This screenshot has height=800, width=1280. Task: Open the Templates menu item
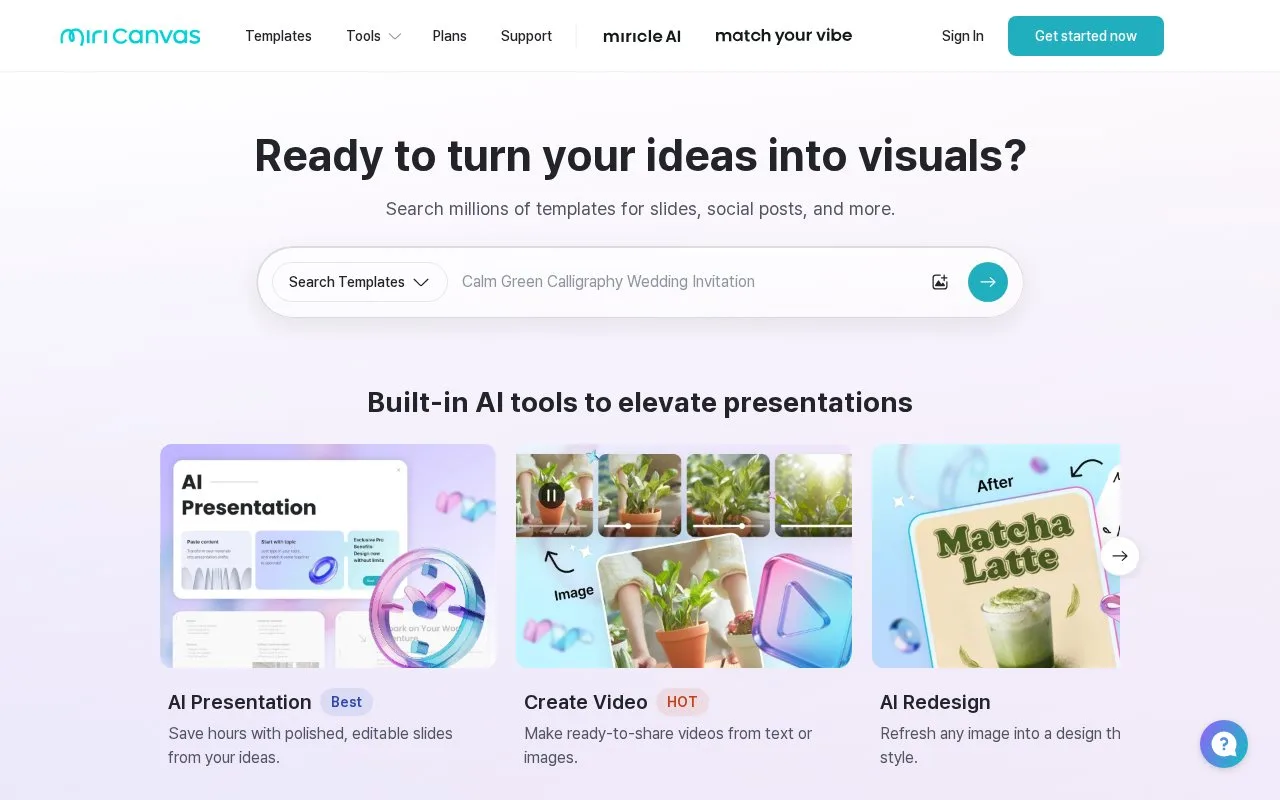point(278,36)
